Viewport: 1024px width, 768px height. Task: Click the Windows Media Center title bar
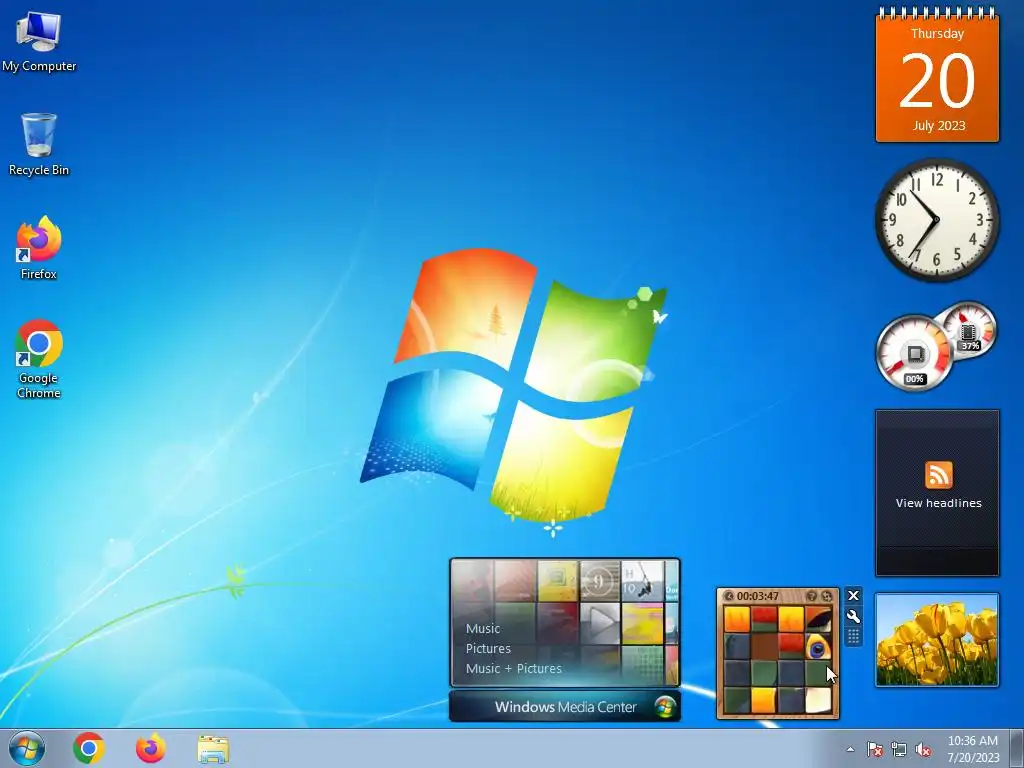565,707
